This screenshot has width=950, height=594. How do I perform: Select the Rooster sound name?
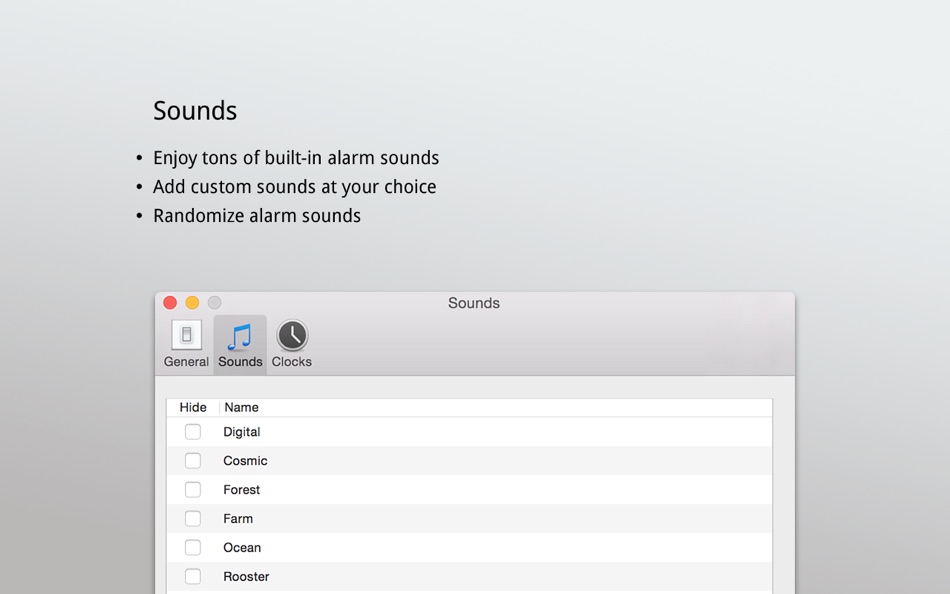pyautogui.click(x=246, y=576)
